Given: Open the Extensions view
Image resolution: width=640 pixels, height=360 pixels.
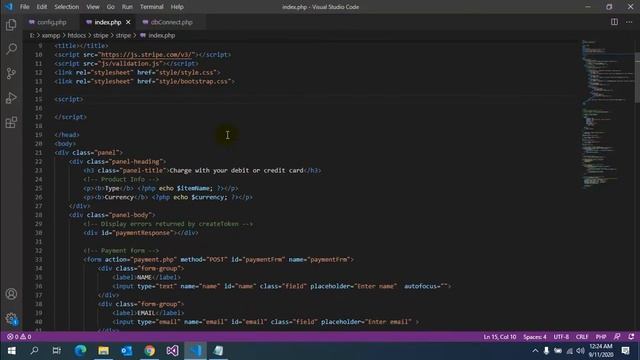Looking at the screenshot, I should [x=11, y=122].
